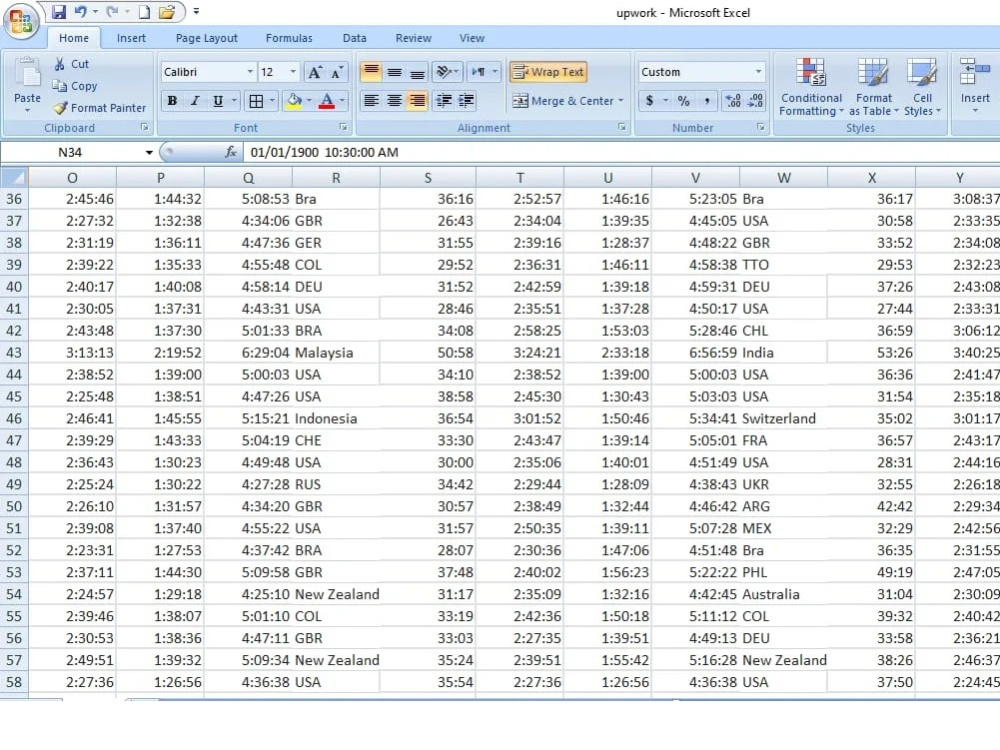
Task: Increase the font size
Action: 314,72
